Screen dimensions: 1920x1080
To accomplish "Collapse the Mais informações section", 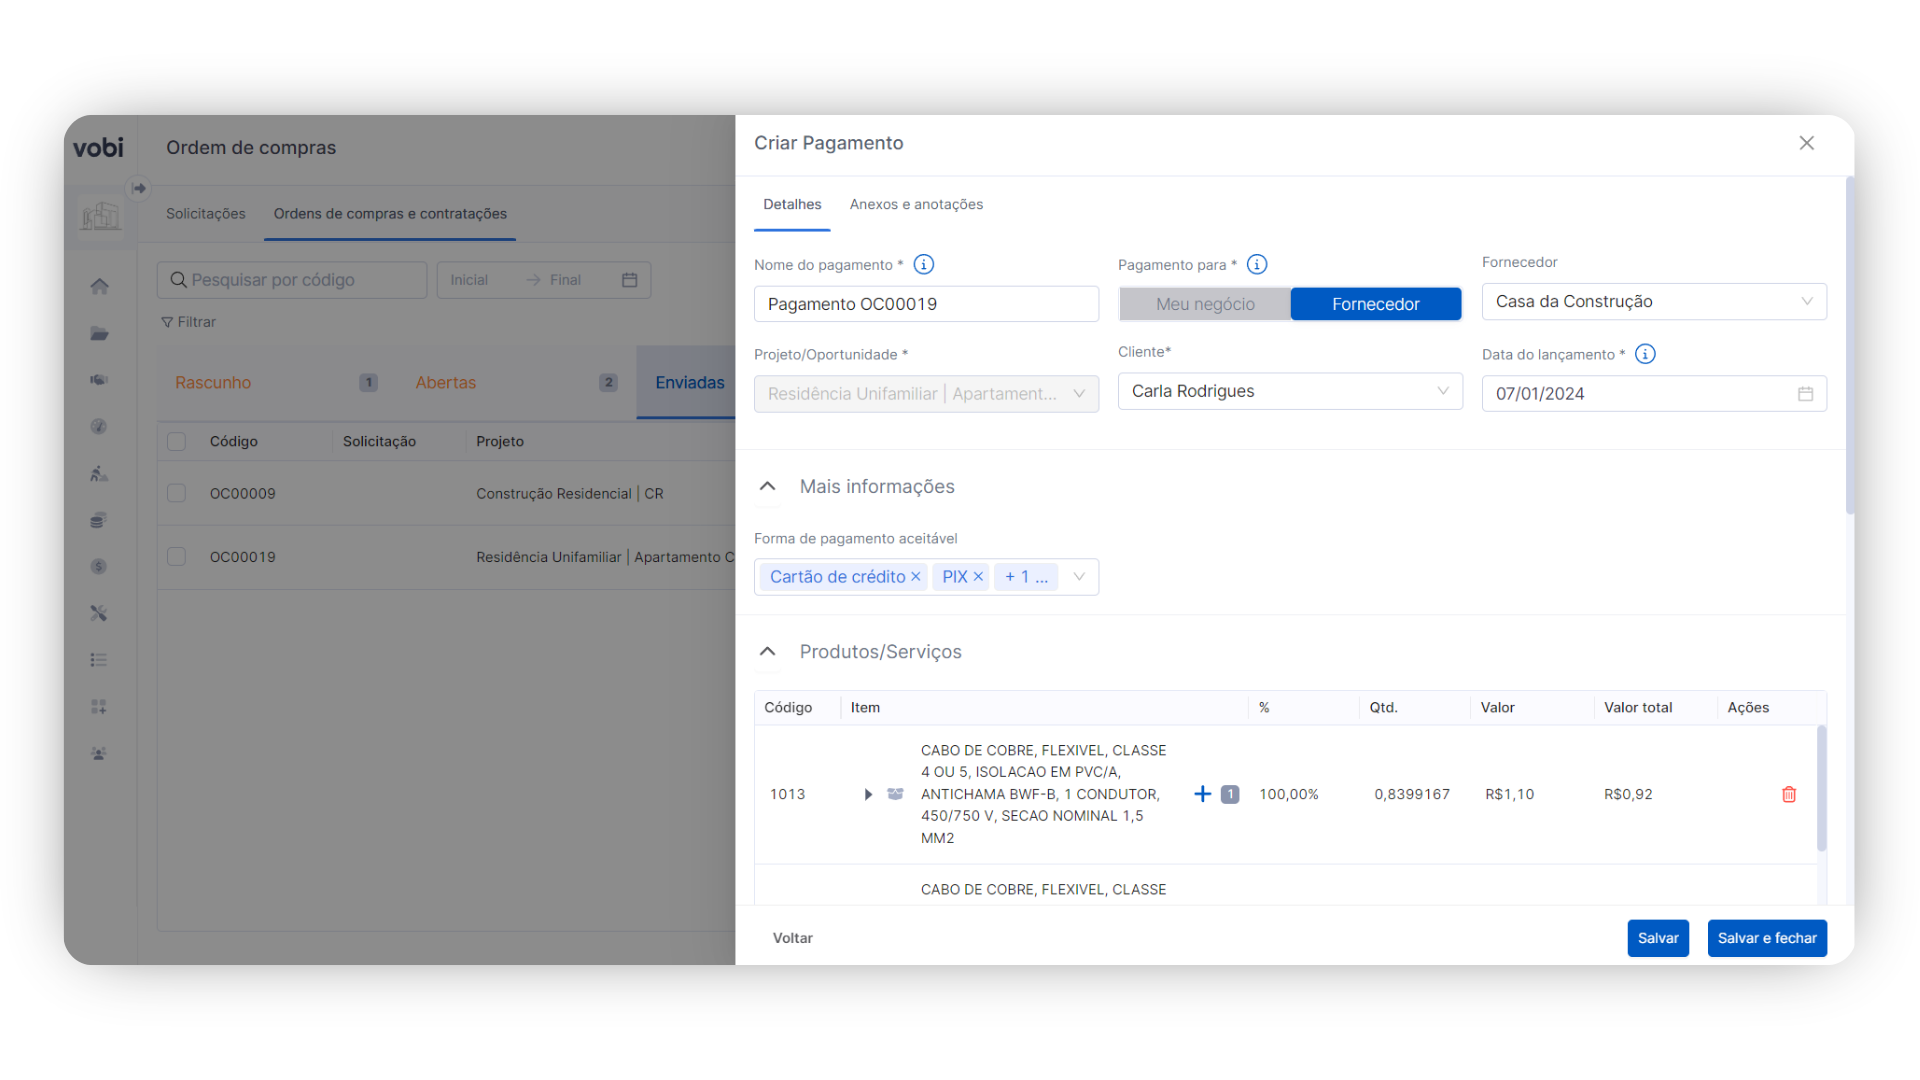I will [767, 487].
